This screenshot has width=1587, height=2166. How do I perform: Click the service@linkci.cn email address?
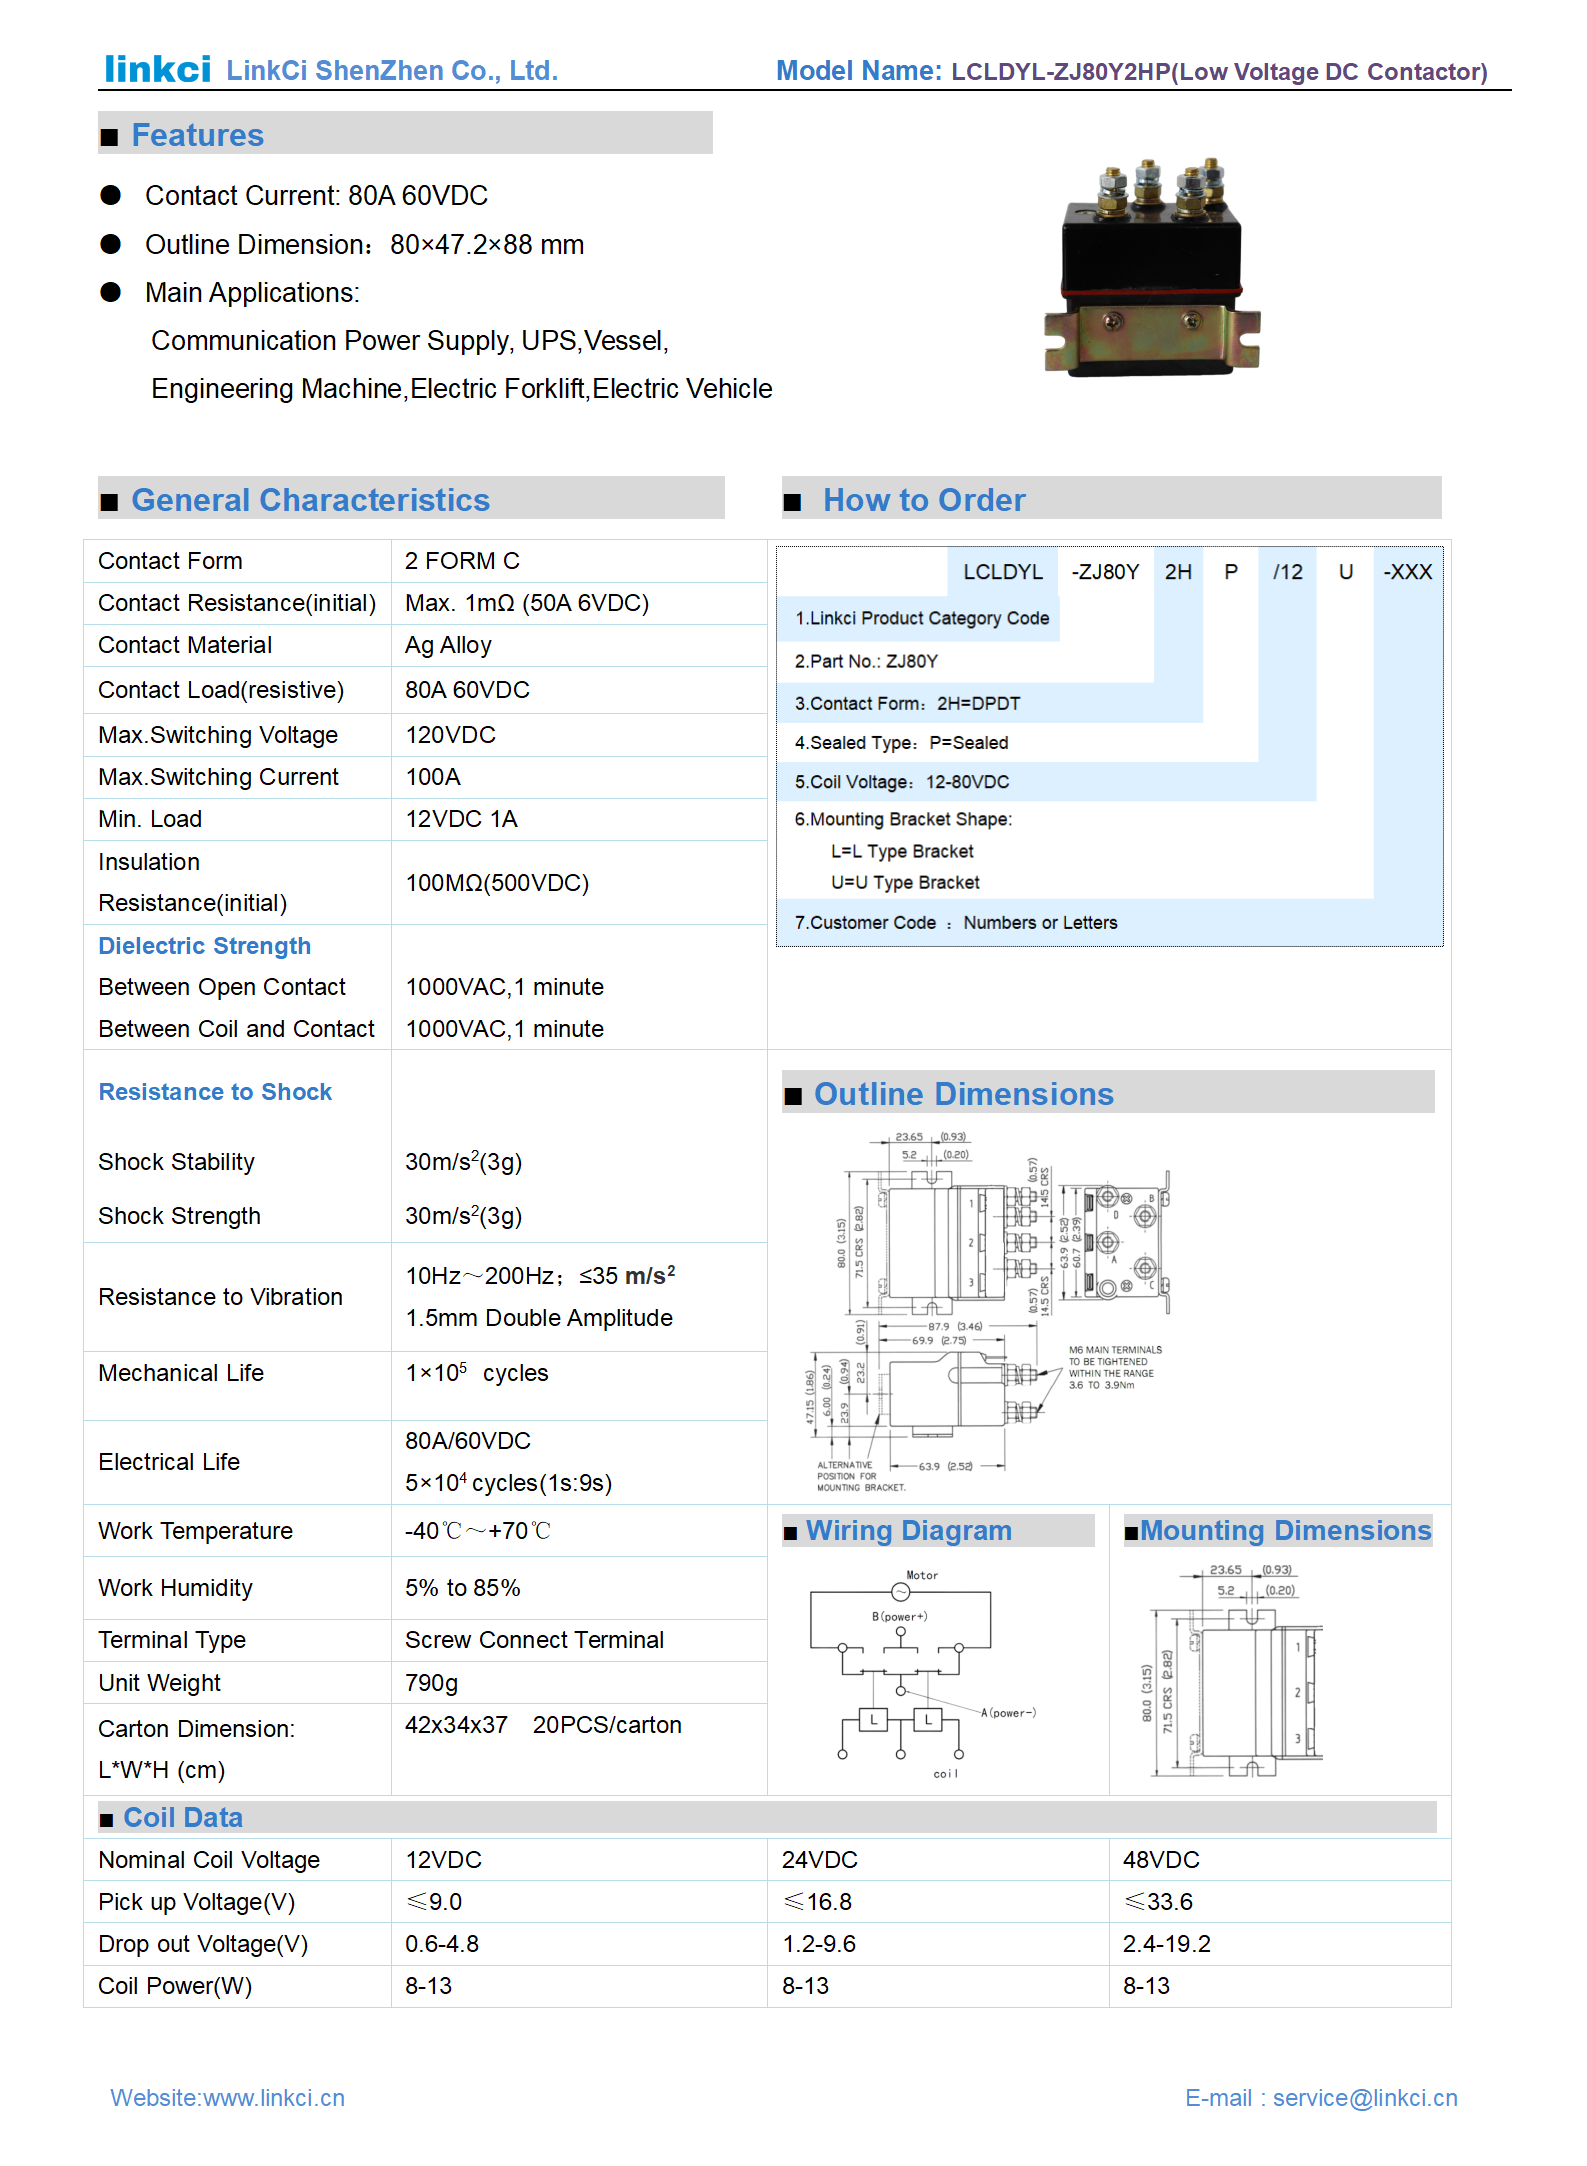pos(1364,2097)
